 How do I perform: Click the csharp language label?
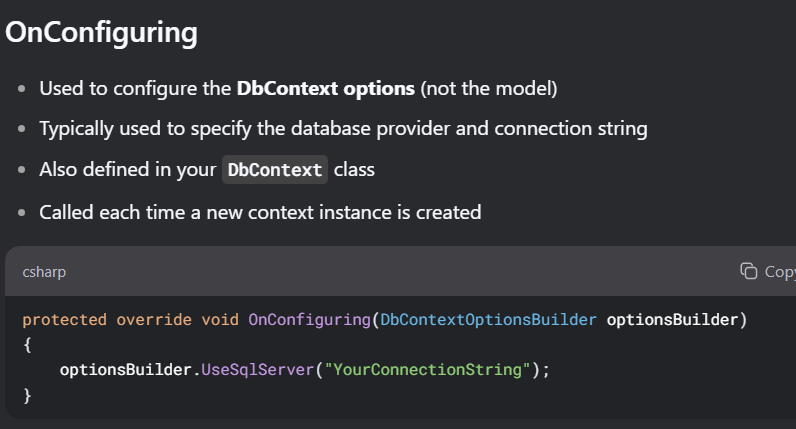(44, 272)
